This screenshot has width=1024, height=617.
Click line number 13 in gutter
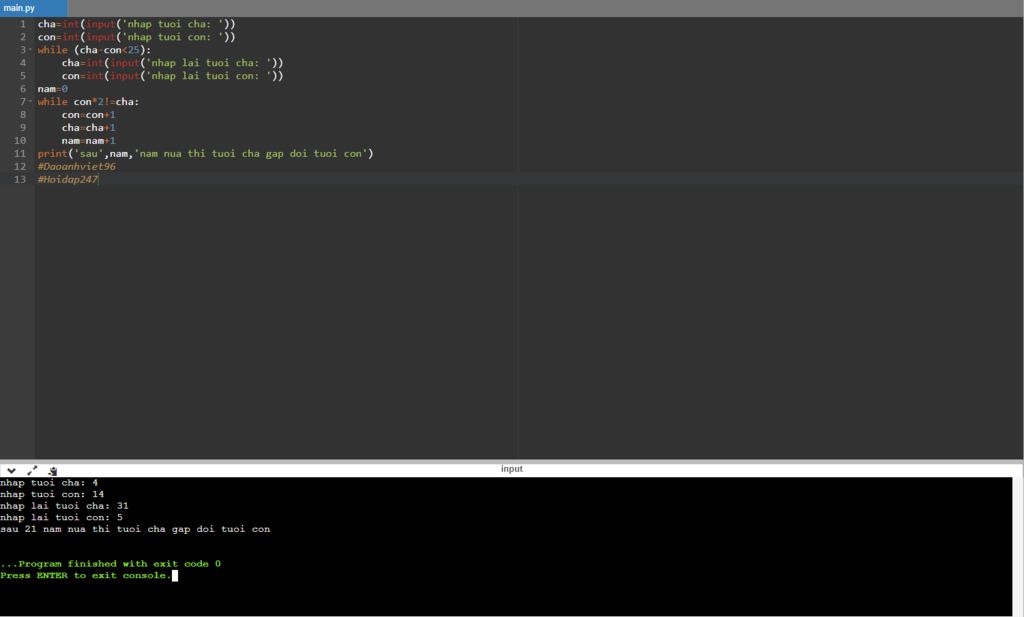[x=20, y=180]
